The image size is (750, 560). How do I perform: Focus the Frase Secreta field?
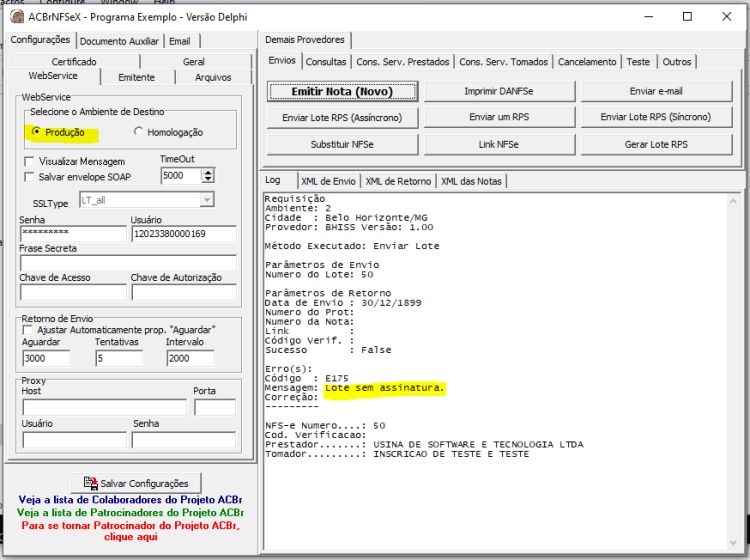click(128, 263)
